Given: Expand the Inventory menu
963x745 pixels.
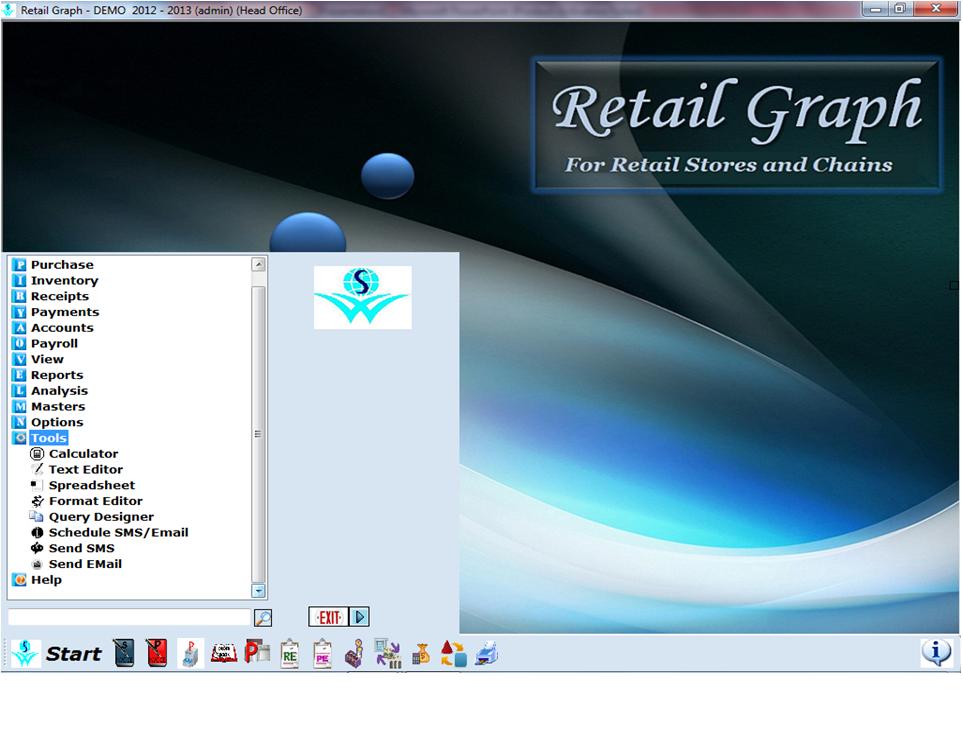Looking at the screenshot, I should [x=64, y=281].
